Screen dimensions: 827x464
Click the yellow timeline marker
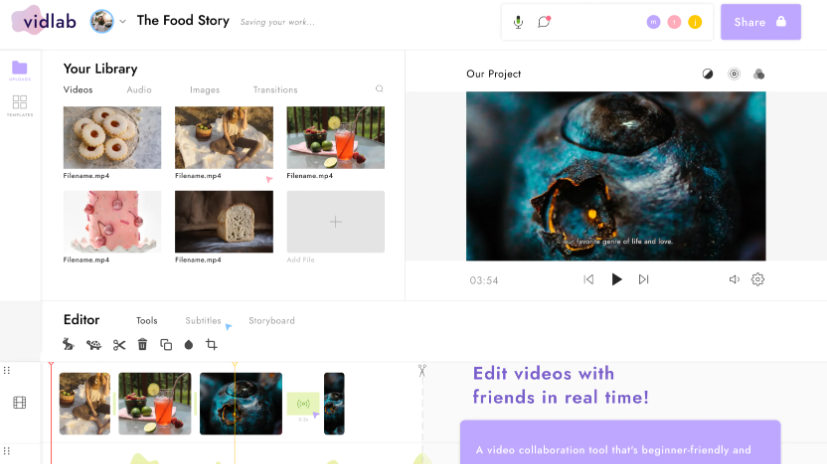(235, 365)
